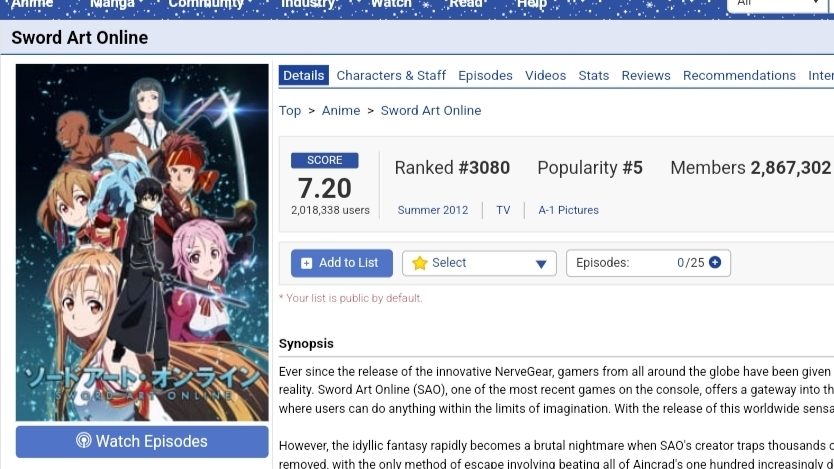834x469 pixels.
Task: Expand the All search category dropdown
Action: pos(779,4)
